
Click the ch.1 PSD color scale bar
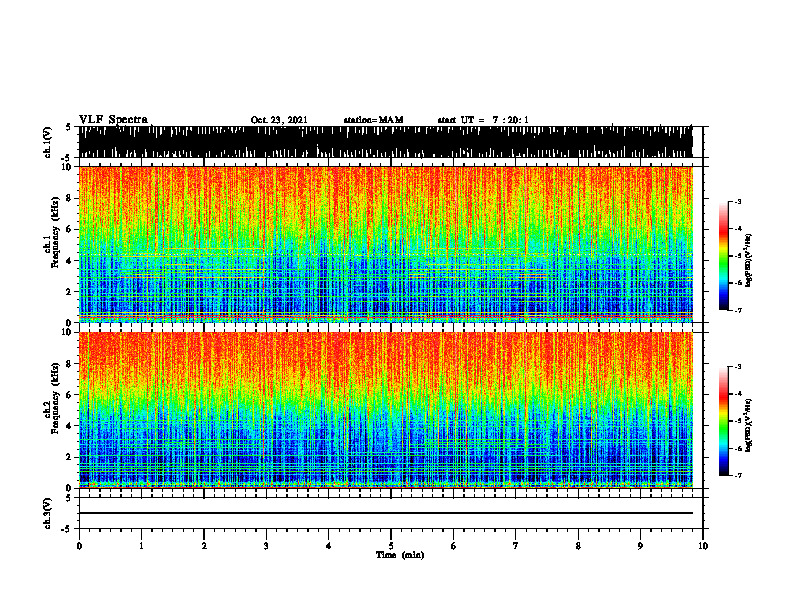pyautogui.click(x=723, y=256)
